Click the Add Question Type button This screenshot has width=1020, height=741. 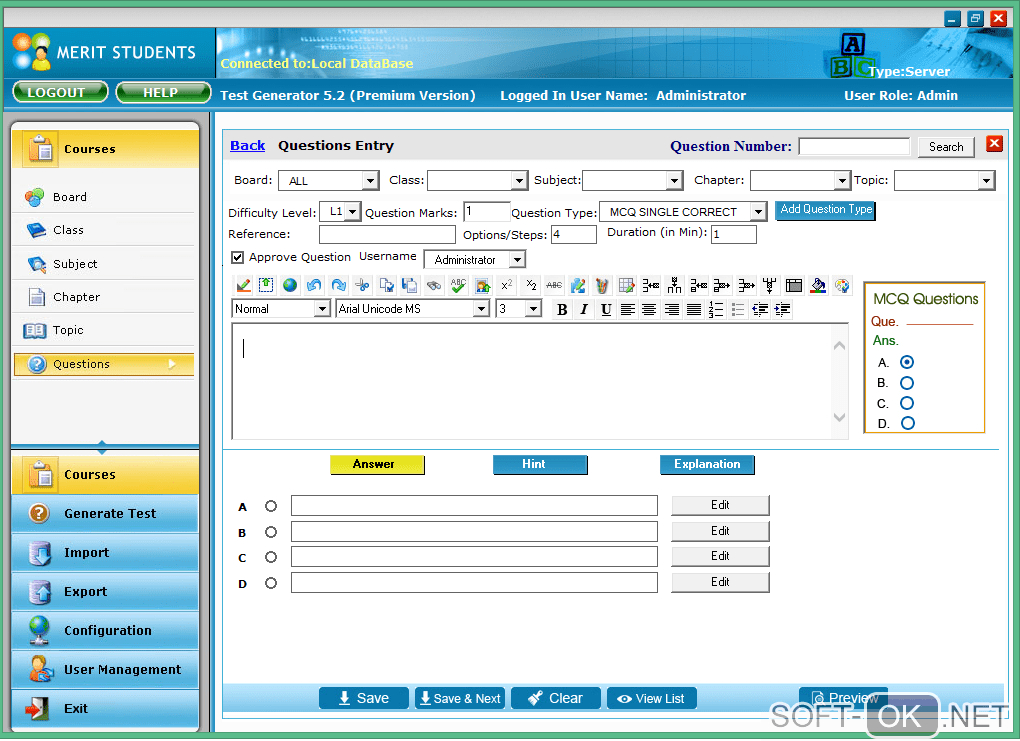tap(825, 210)
